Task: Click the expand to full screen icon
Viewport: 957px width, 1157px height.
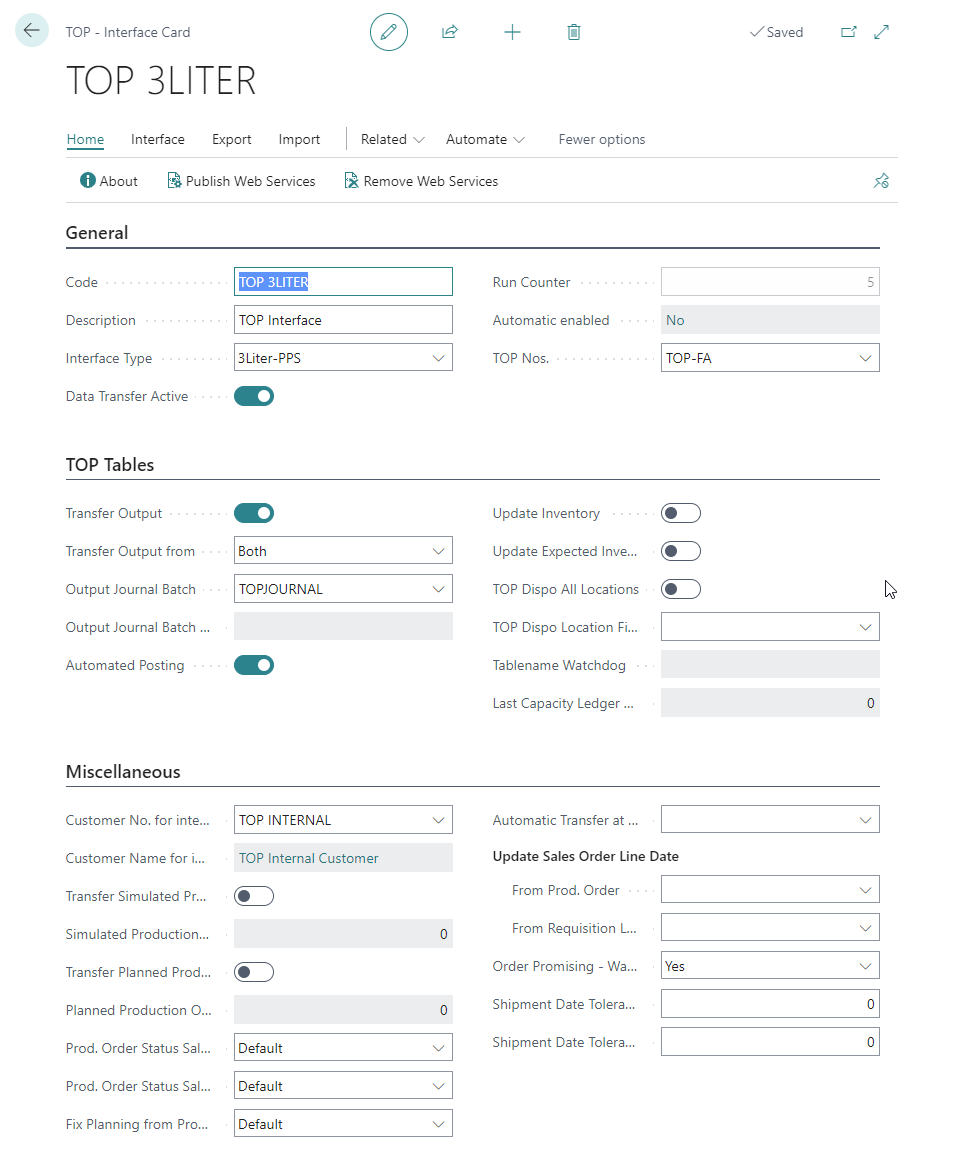Action: (881, 32)
